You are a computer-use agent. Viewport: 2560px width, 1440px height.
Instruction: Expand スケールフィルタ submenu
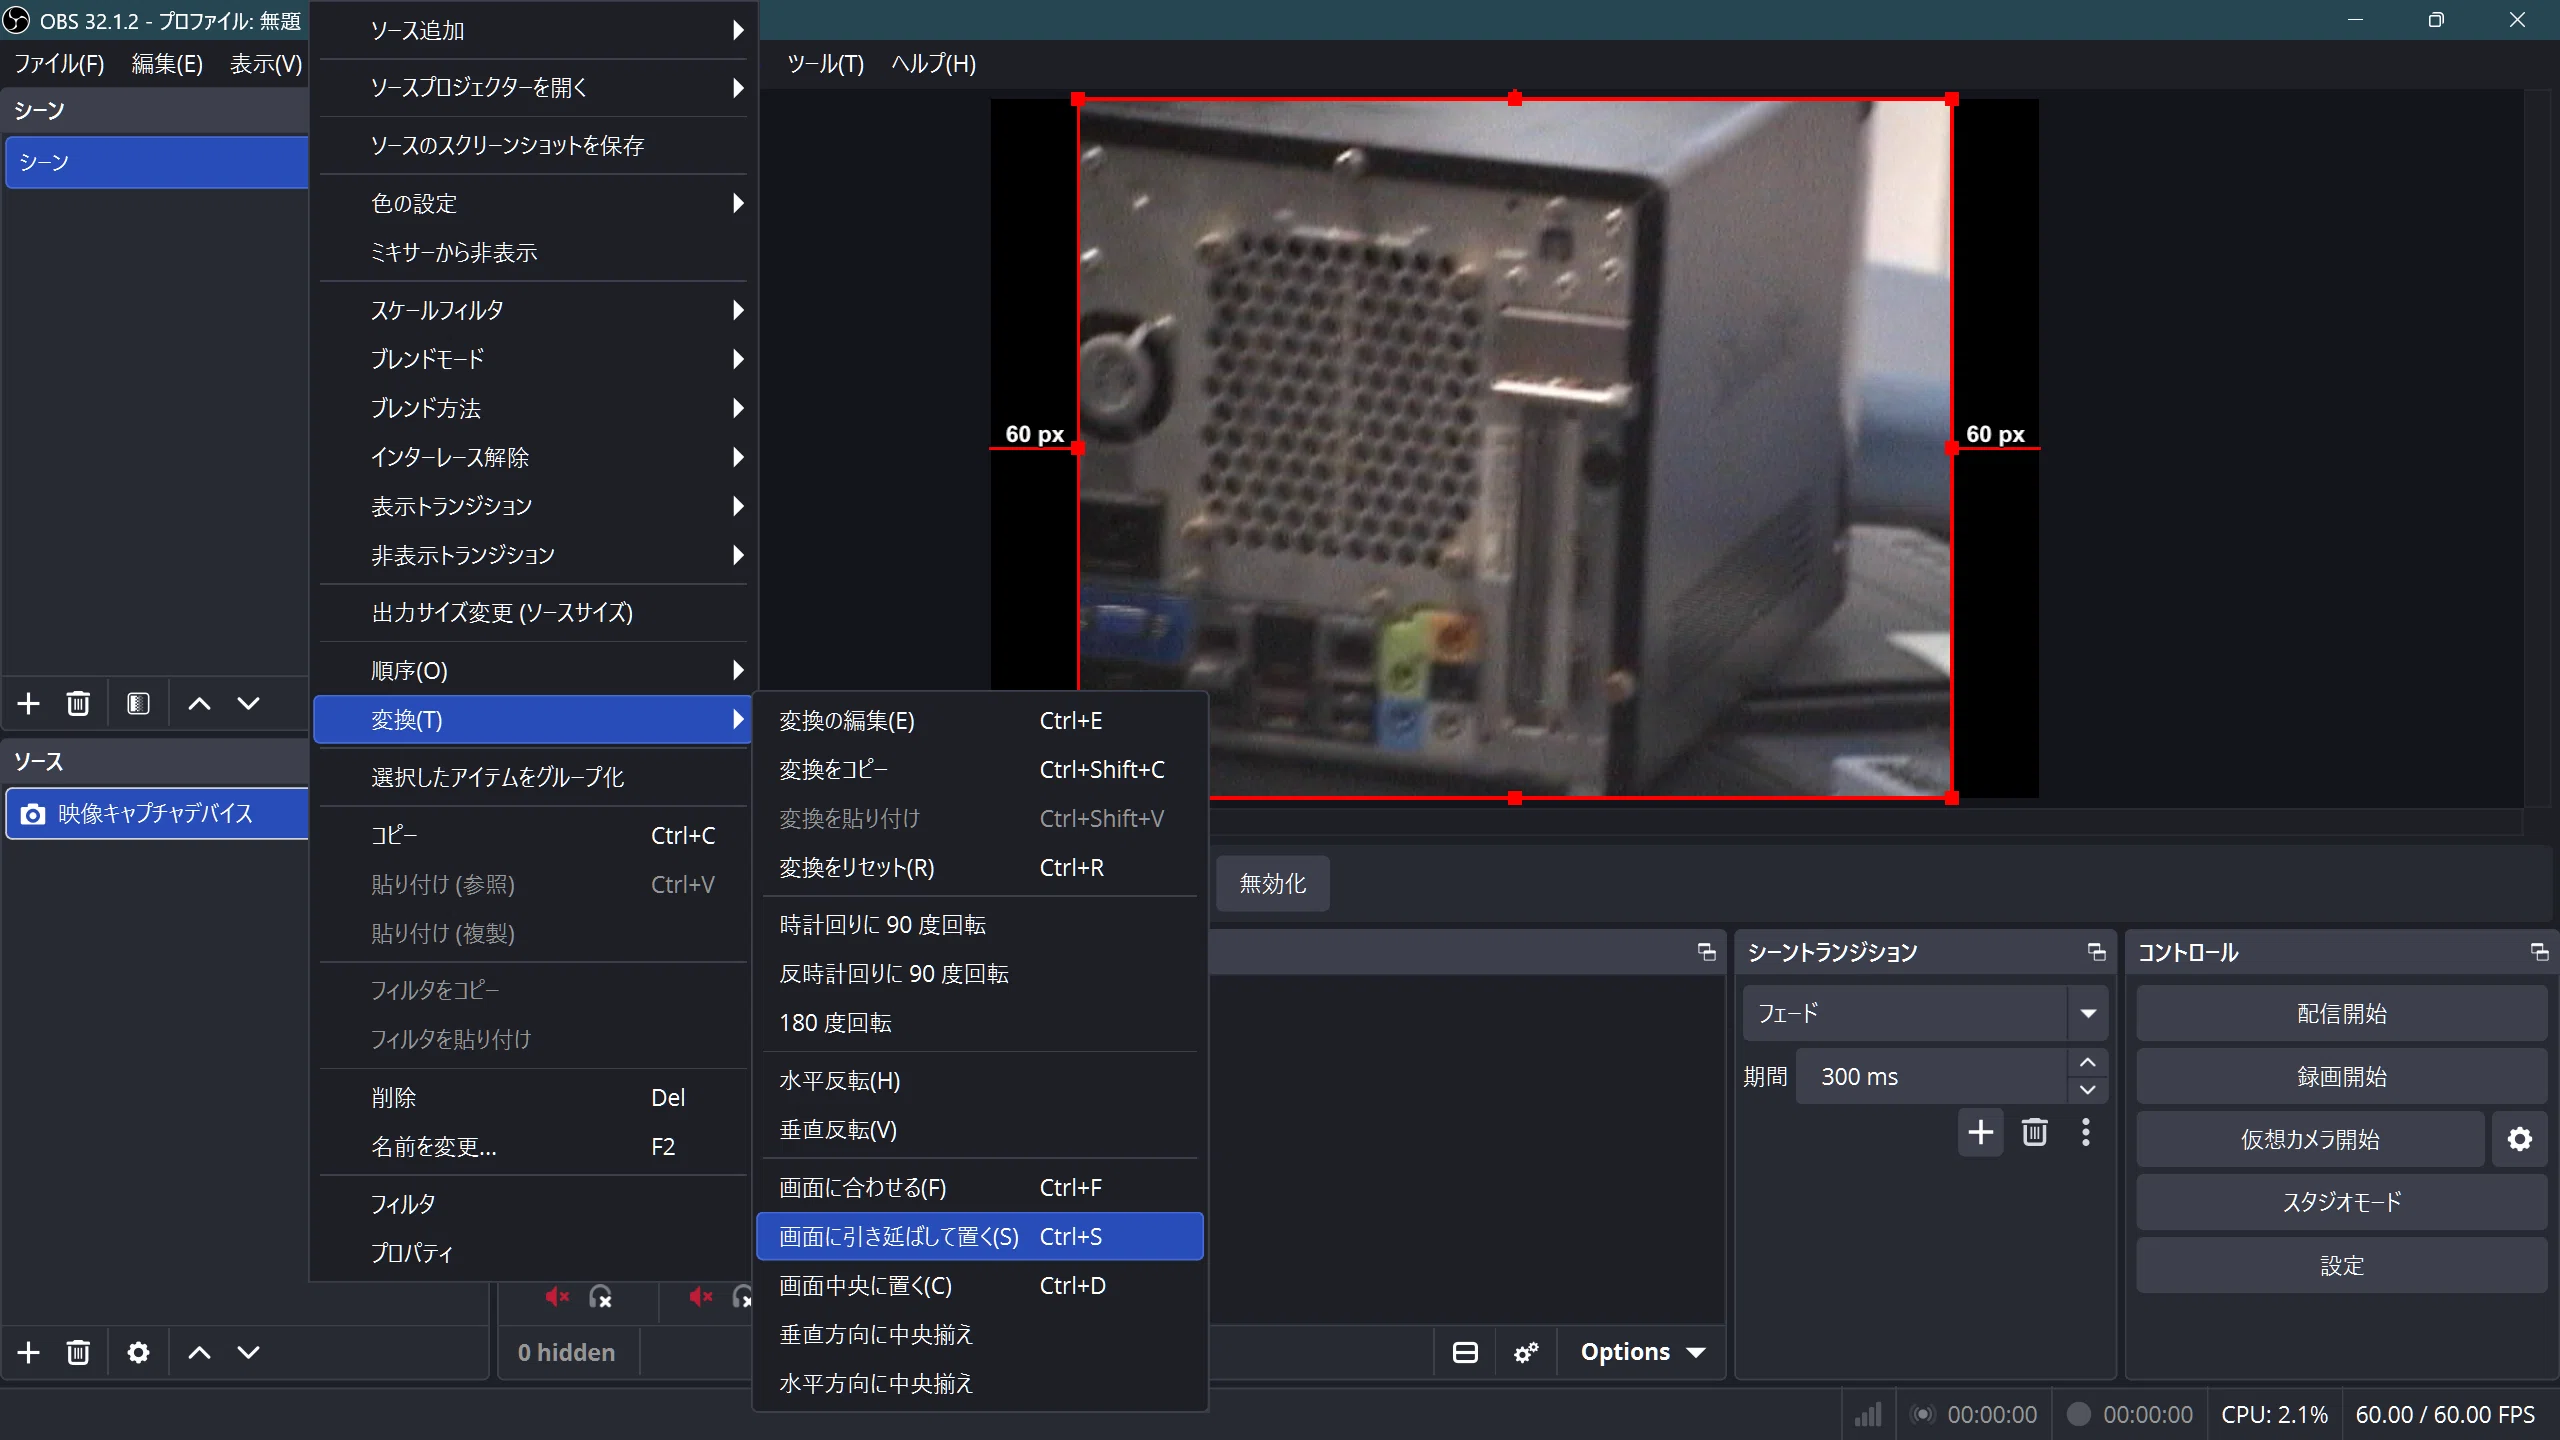coord(533,310)
